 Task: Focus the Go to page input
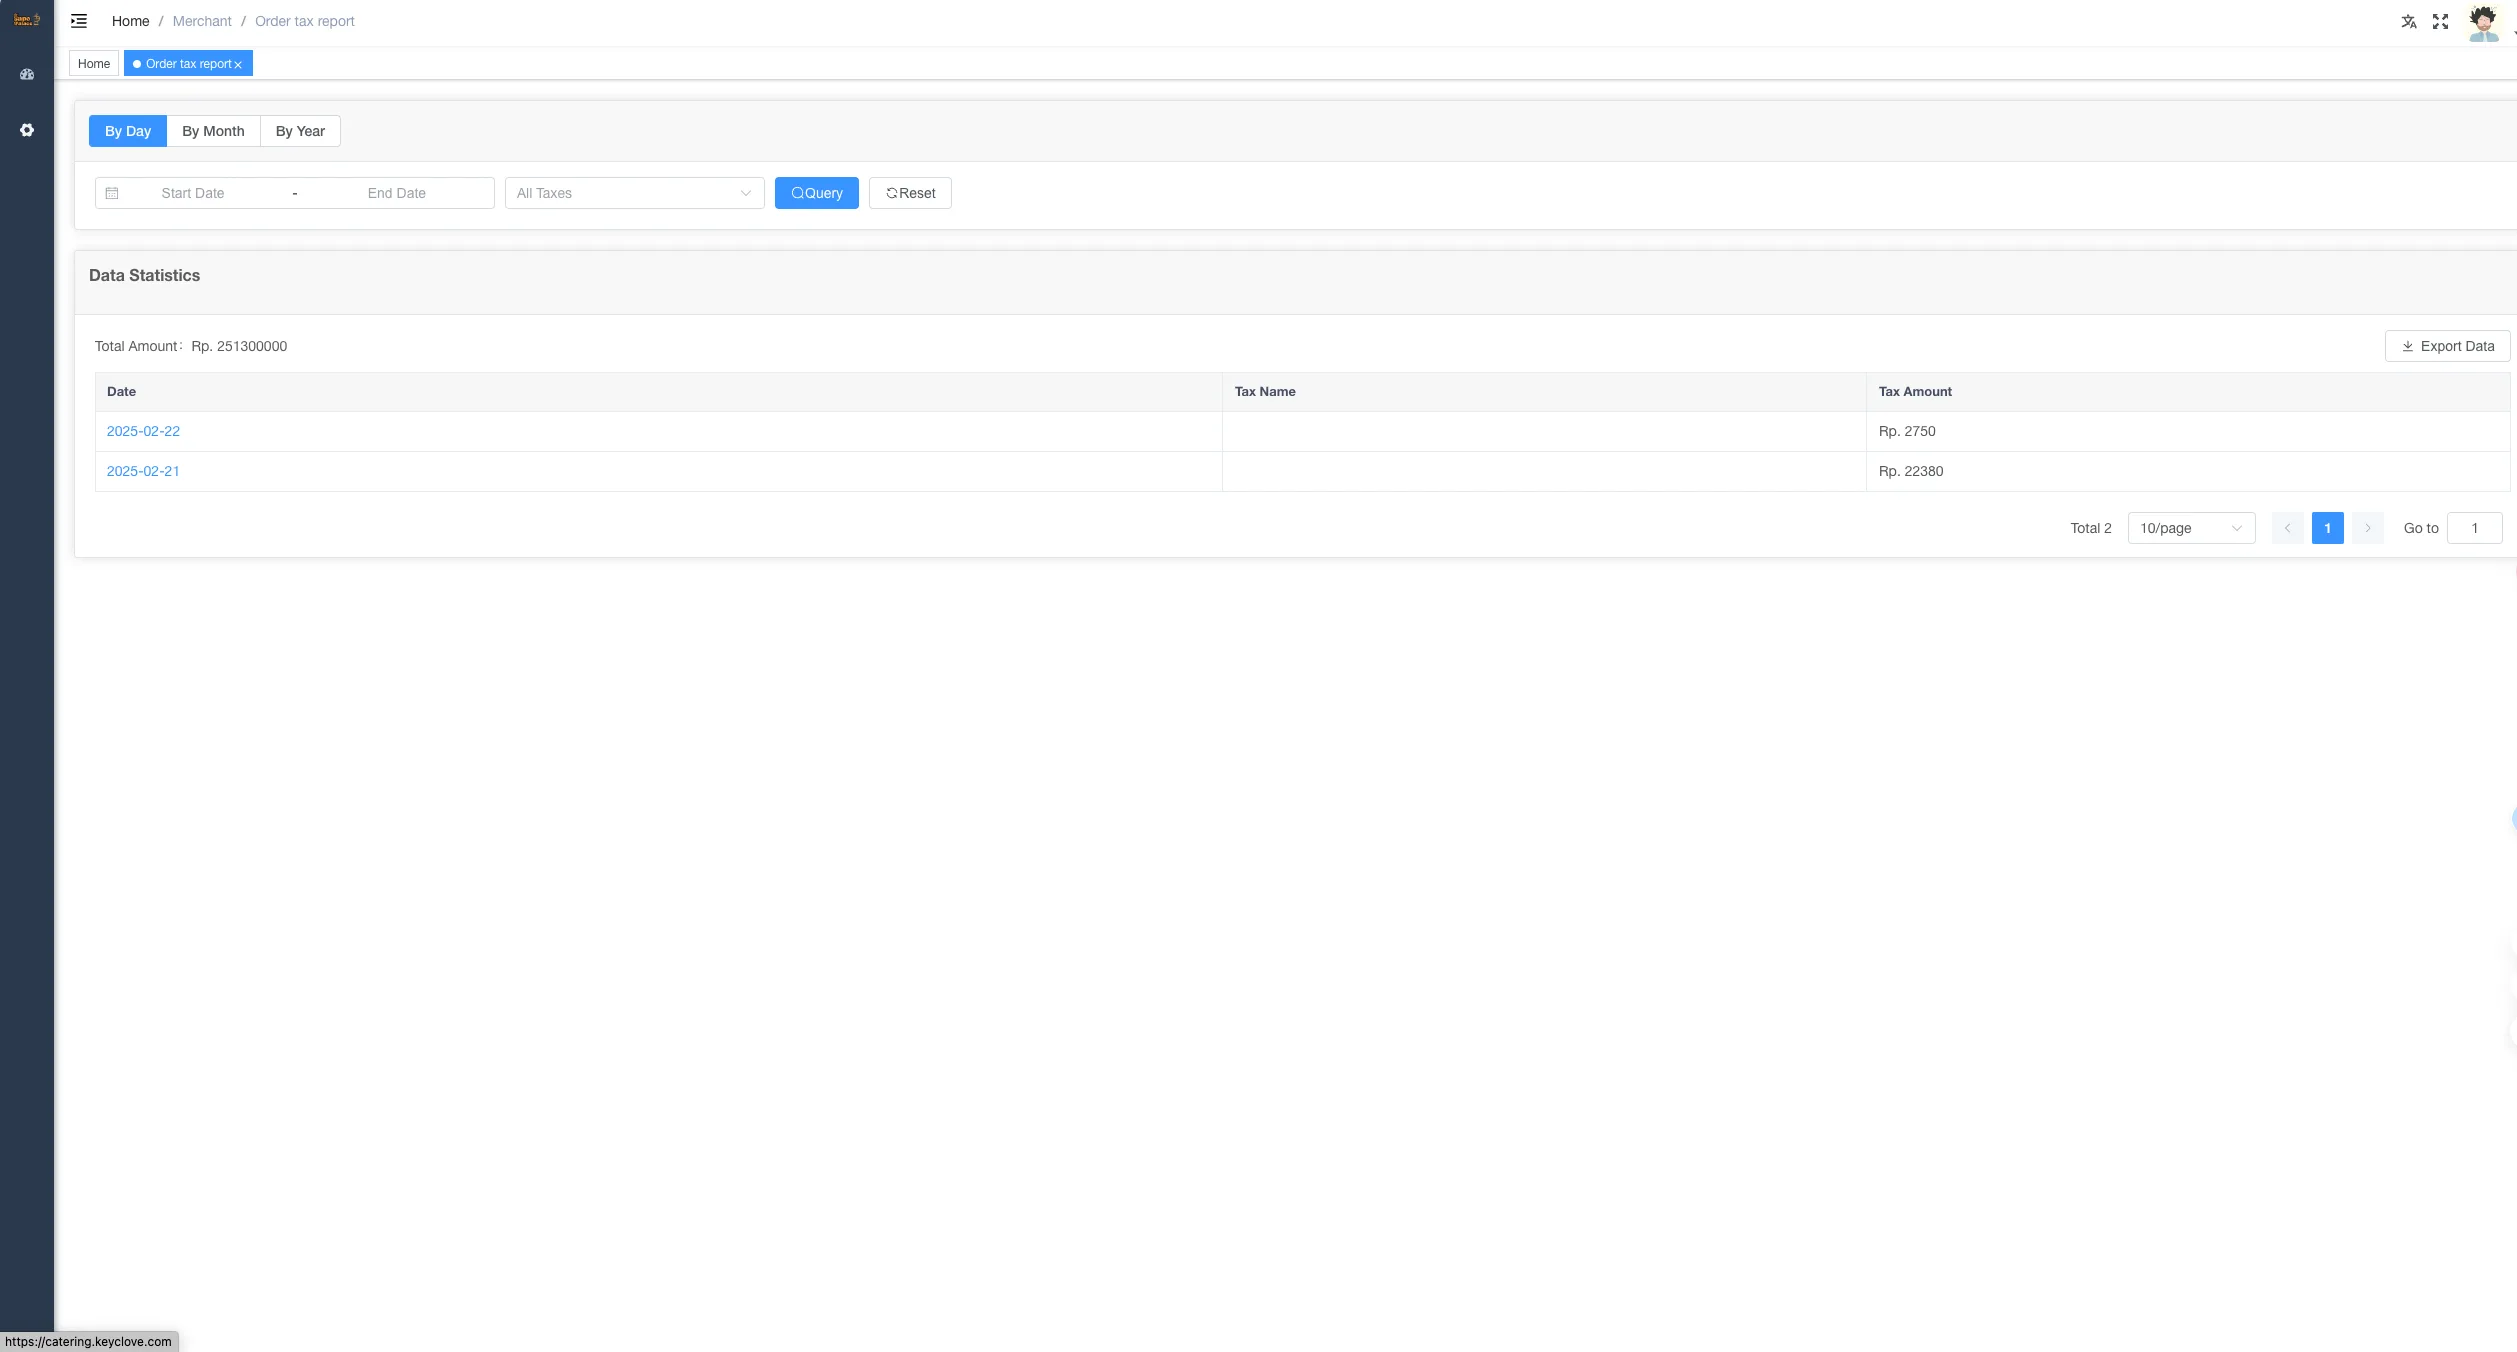pos(2475,528)
